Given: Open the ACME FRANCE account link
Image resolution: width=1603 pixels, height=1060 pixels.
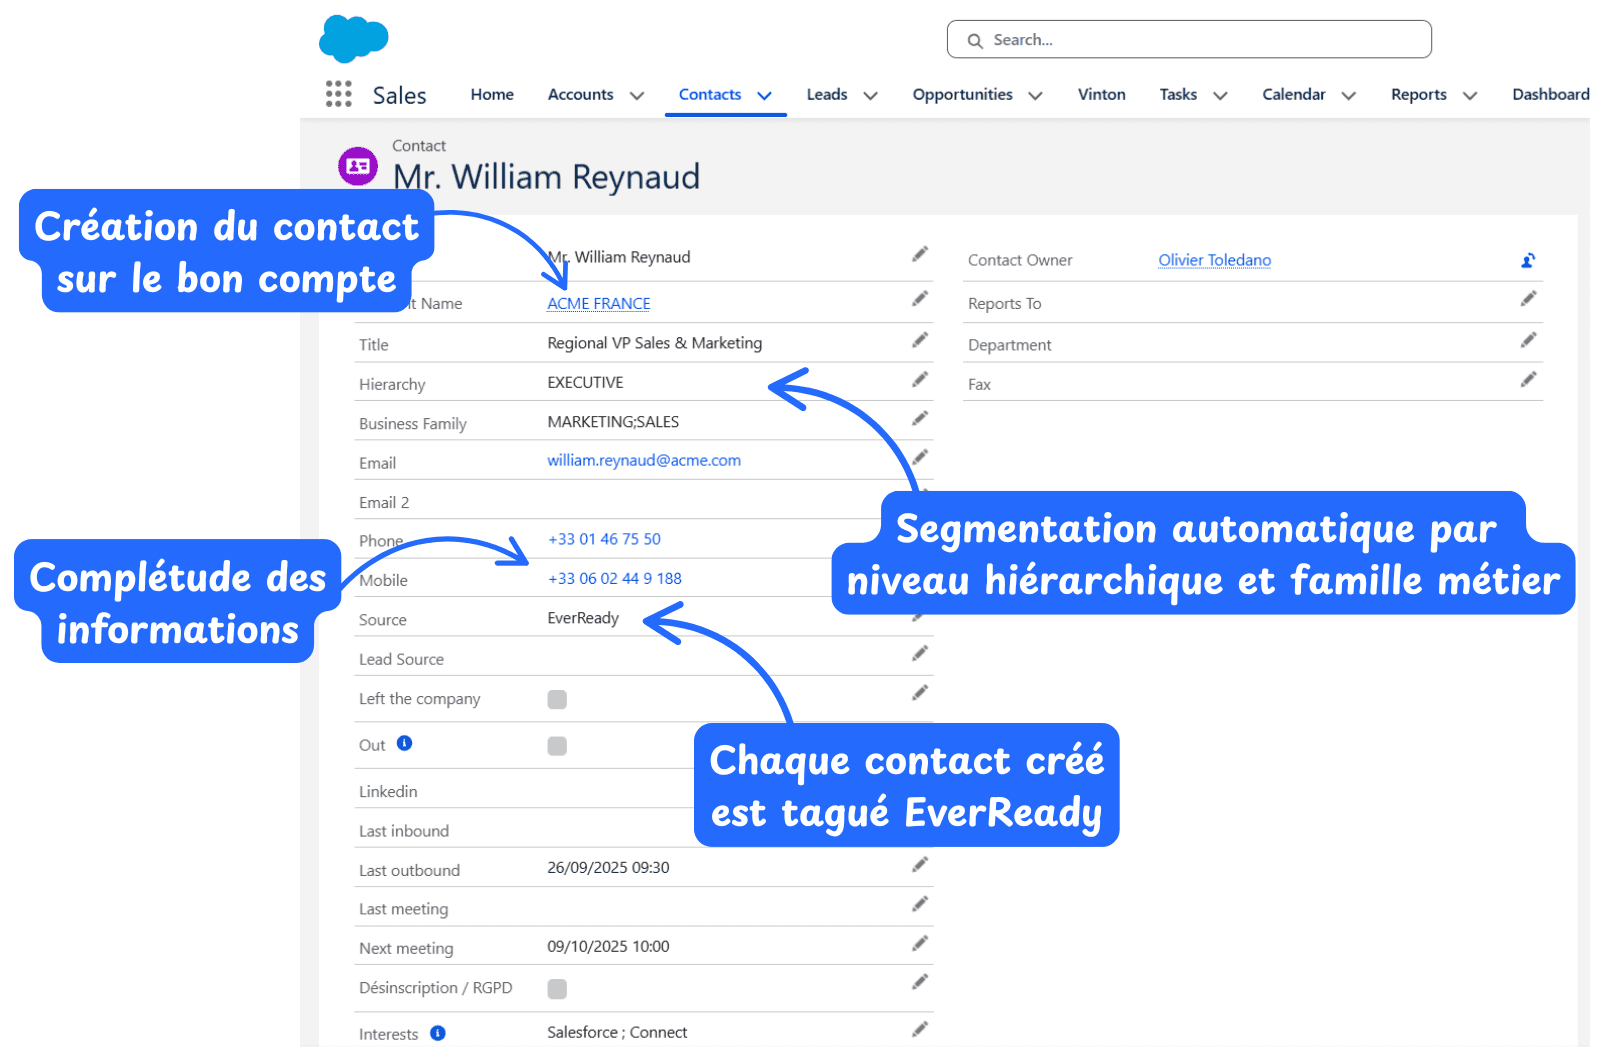Looking at the screenshot, I should tap(598, 304).
